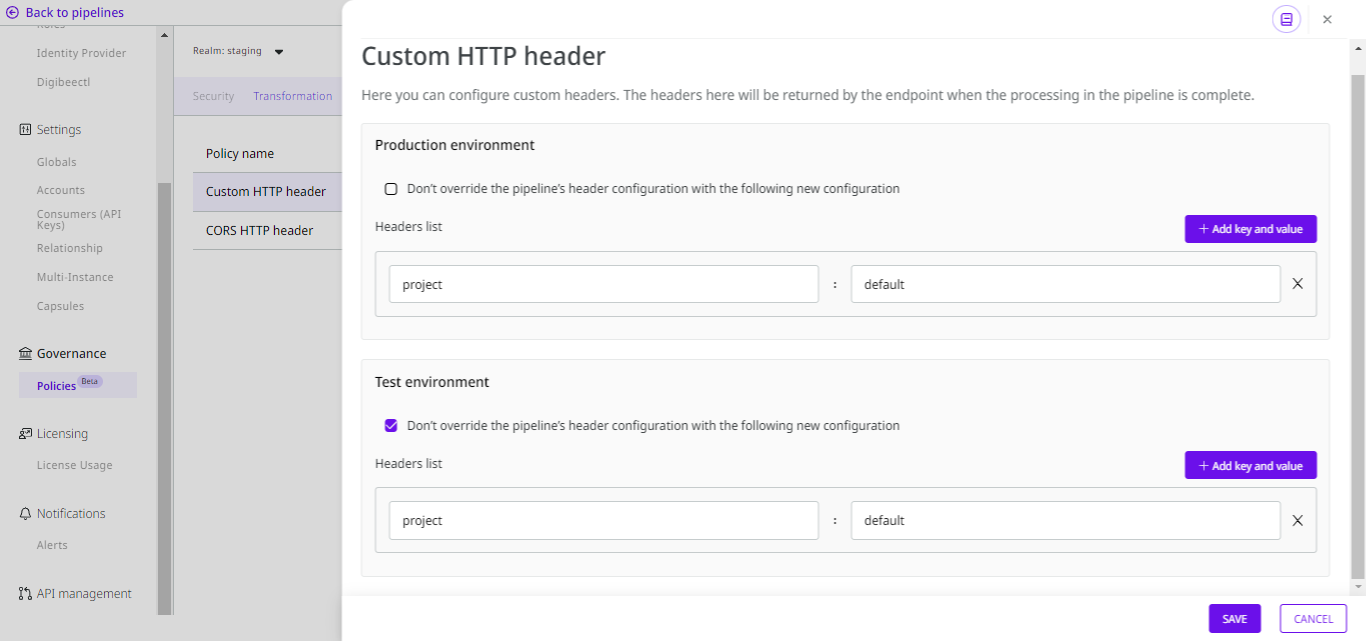Switch to the Security tab
The width and height of the screenshot is (1366, 641).
point(213,97)
